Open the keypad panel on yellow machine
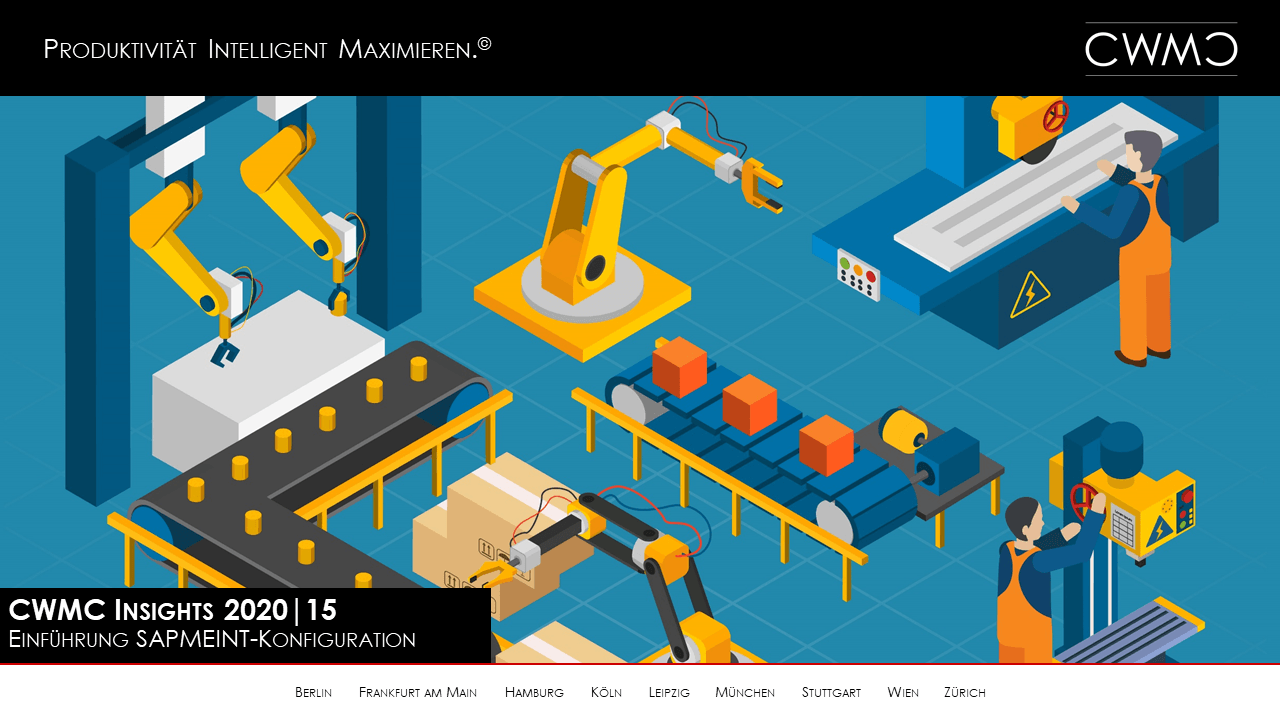This screenshot has width=1280, height=720. click(1122, 528)
